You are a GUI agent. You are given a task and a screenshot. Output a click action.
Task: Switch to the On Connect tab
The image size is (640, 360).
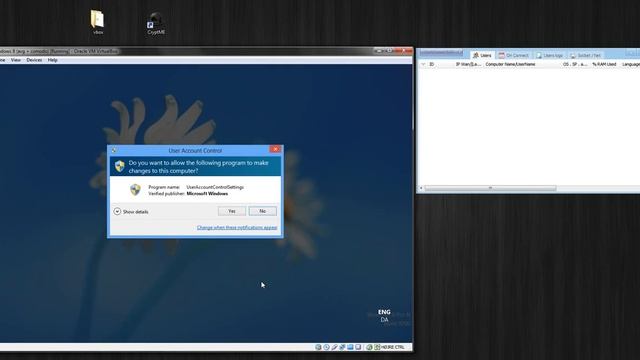click(x=513, y=55)
